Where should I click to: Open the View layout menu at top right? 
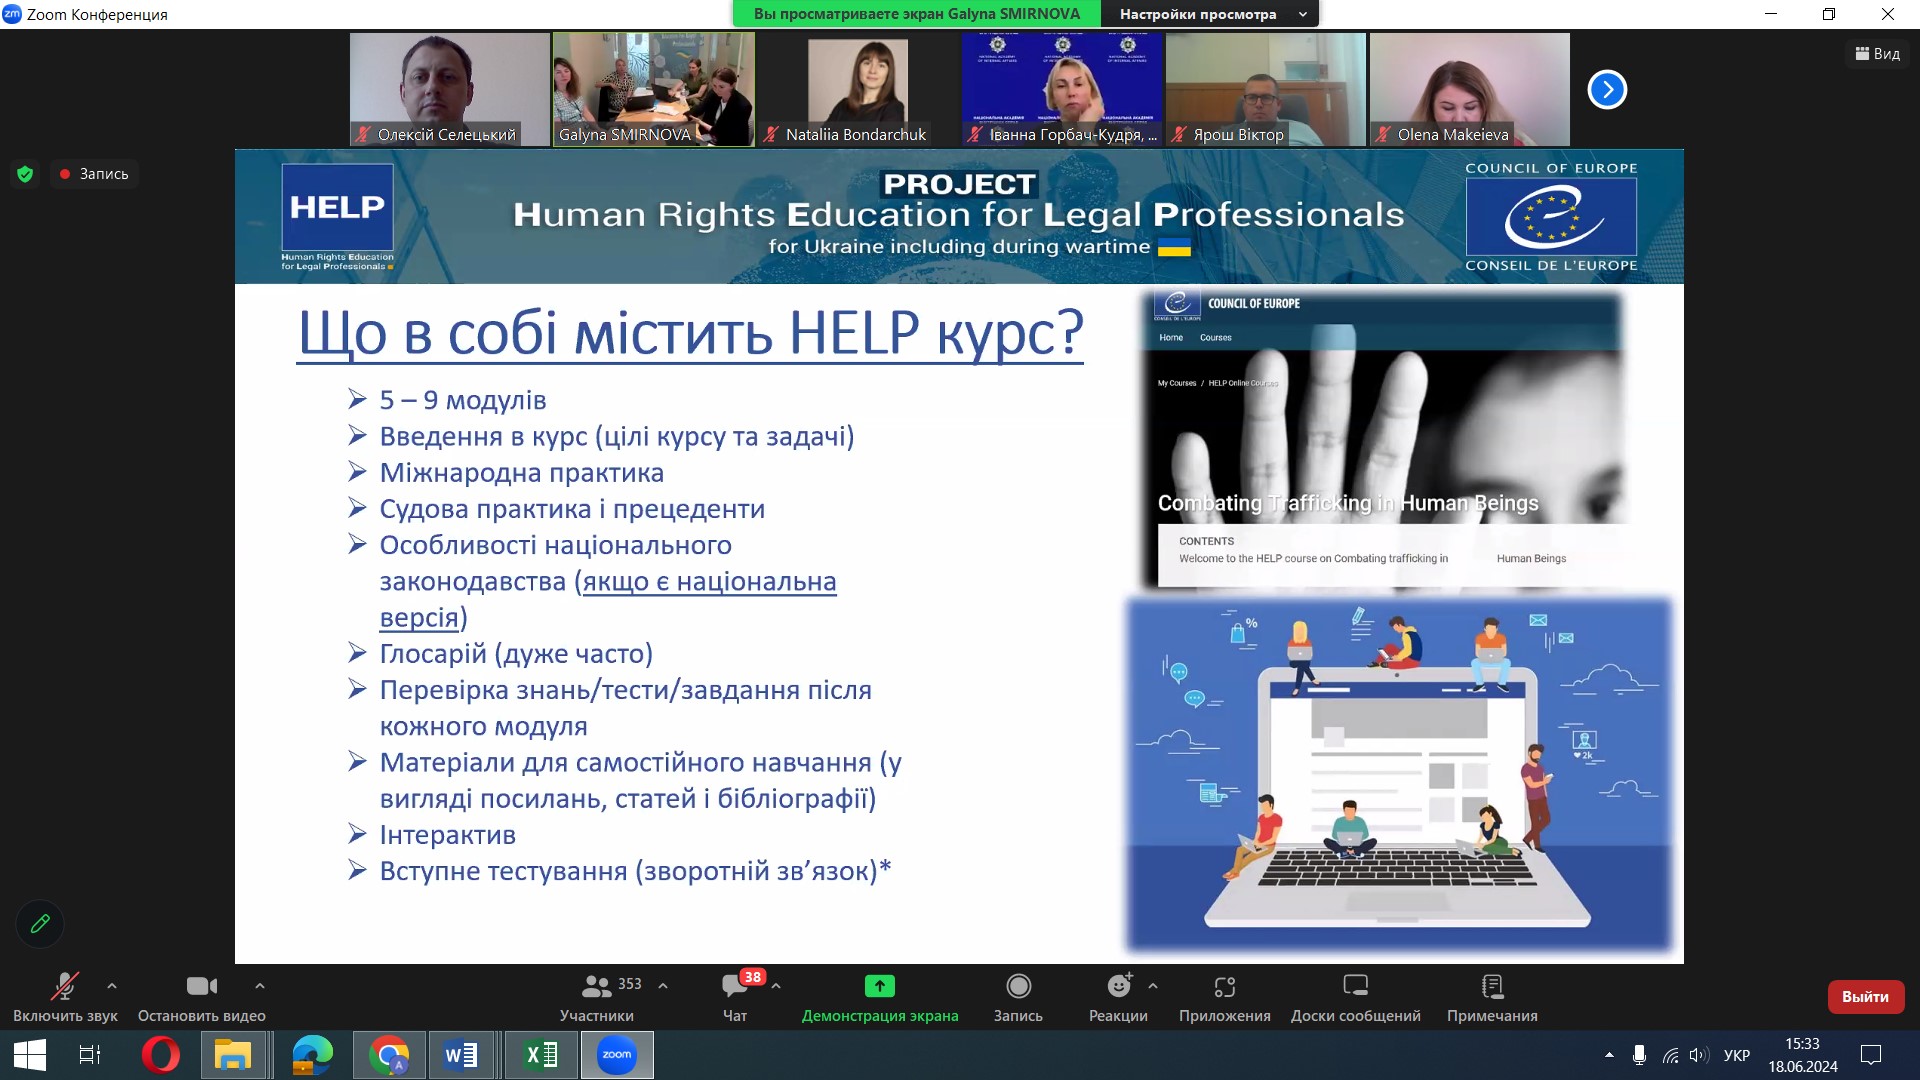click(1878, 54)
